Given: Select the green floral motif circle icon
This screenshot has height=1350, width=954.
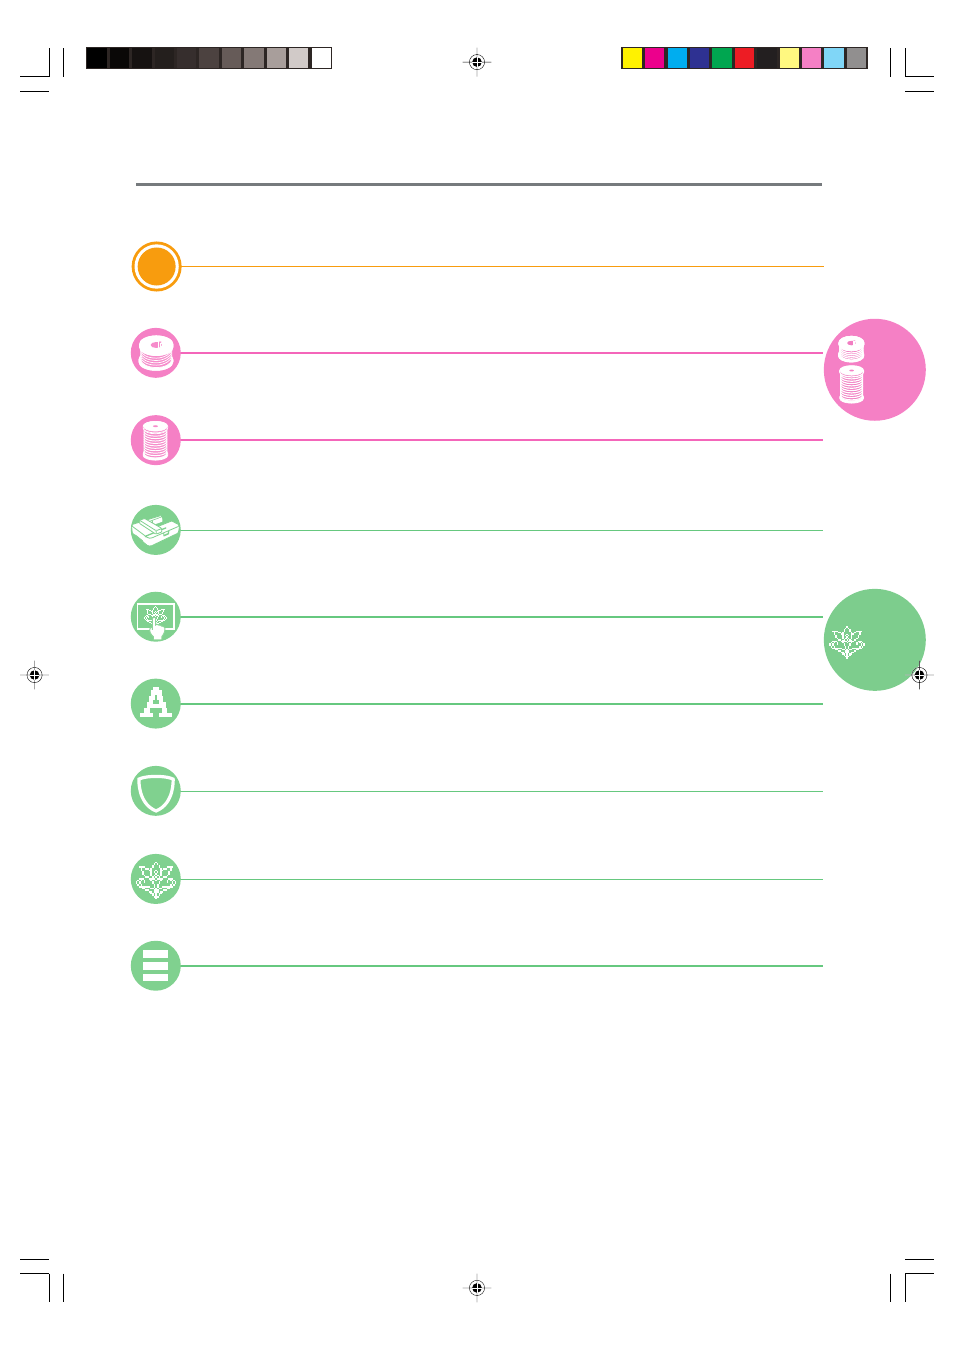Looking at the screenshot, I should [x=156, y=879].
